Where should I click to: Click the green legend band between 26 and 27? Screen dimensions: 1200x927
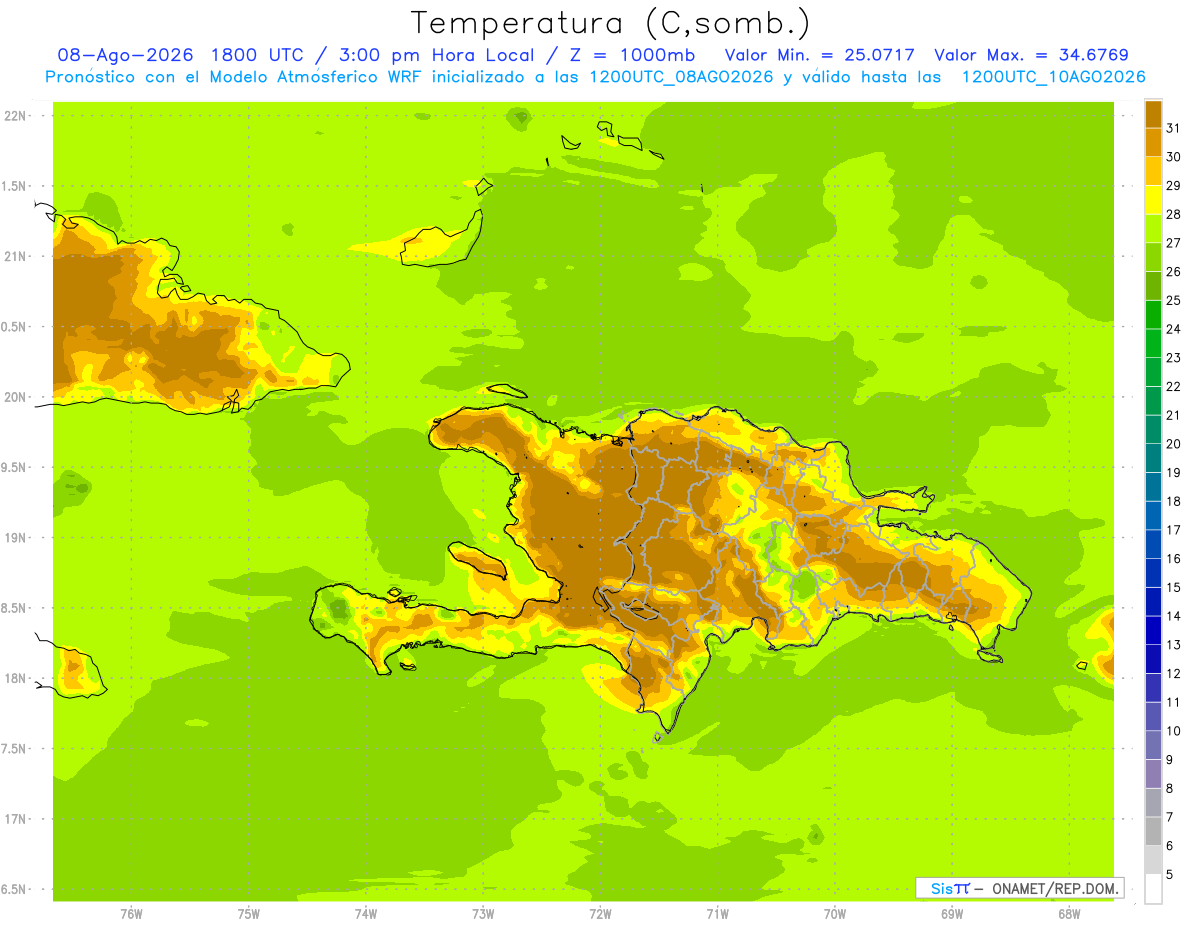[x=1153, y=257]
